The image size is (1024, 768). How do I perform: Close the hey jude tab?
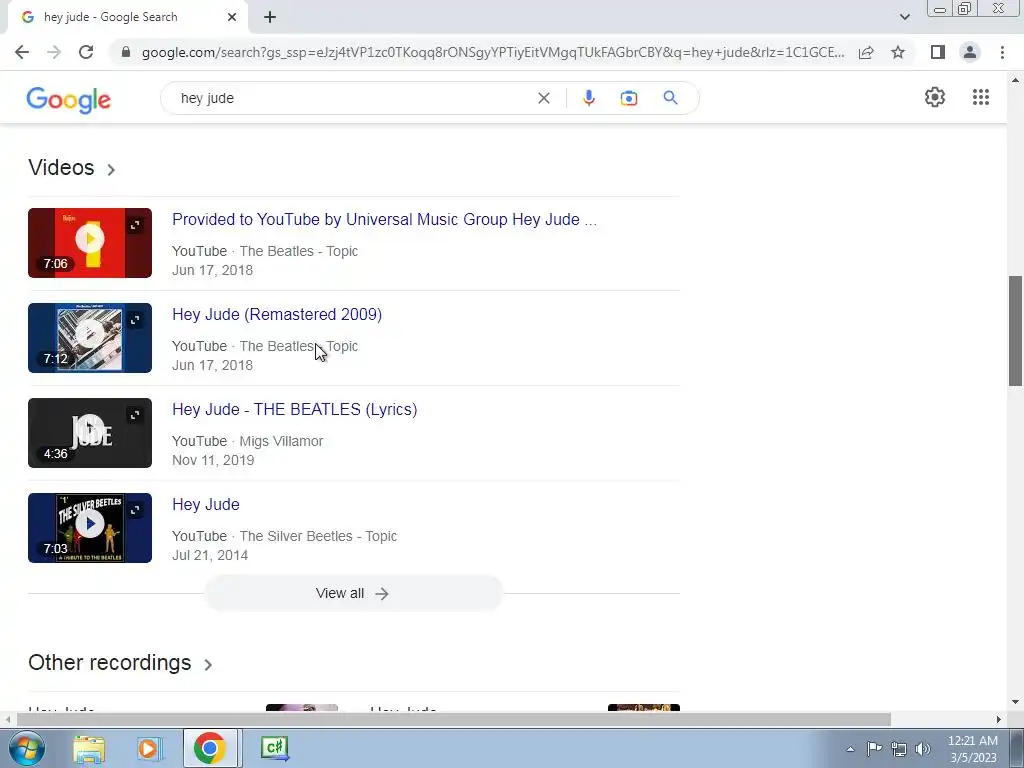(232, 17)
